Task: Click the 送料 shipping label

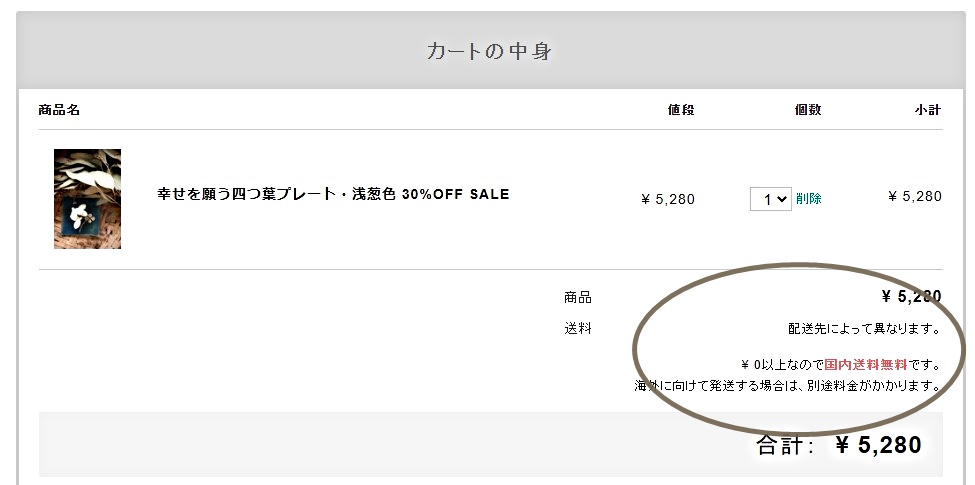Action: click(578, 328)
